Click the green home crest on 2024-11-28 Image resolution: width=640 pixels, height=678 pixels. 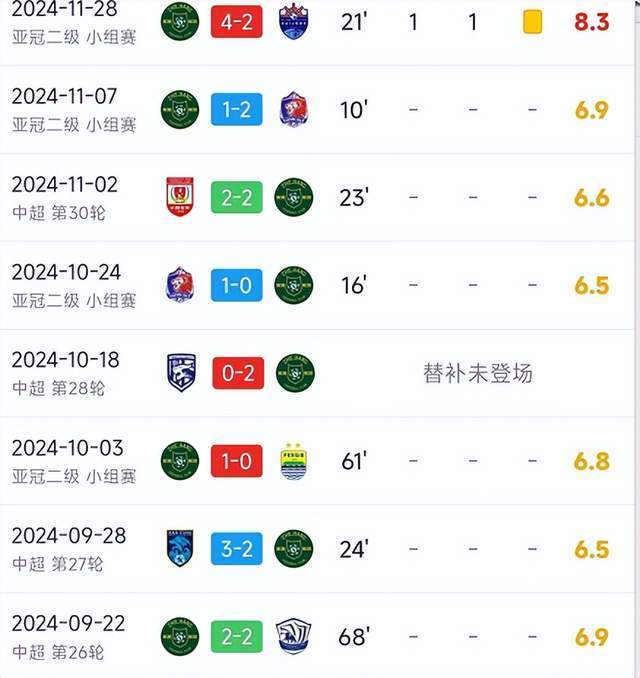(x=180, y=21)
